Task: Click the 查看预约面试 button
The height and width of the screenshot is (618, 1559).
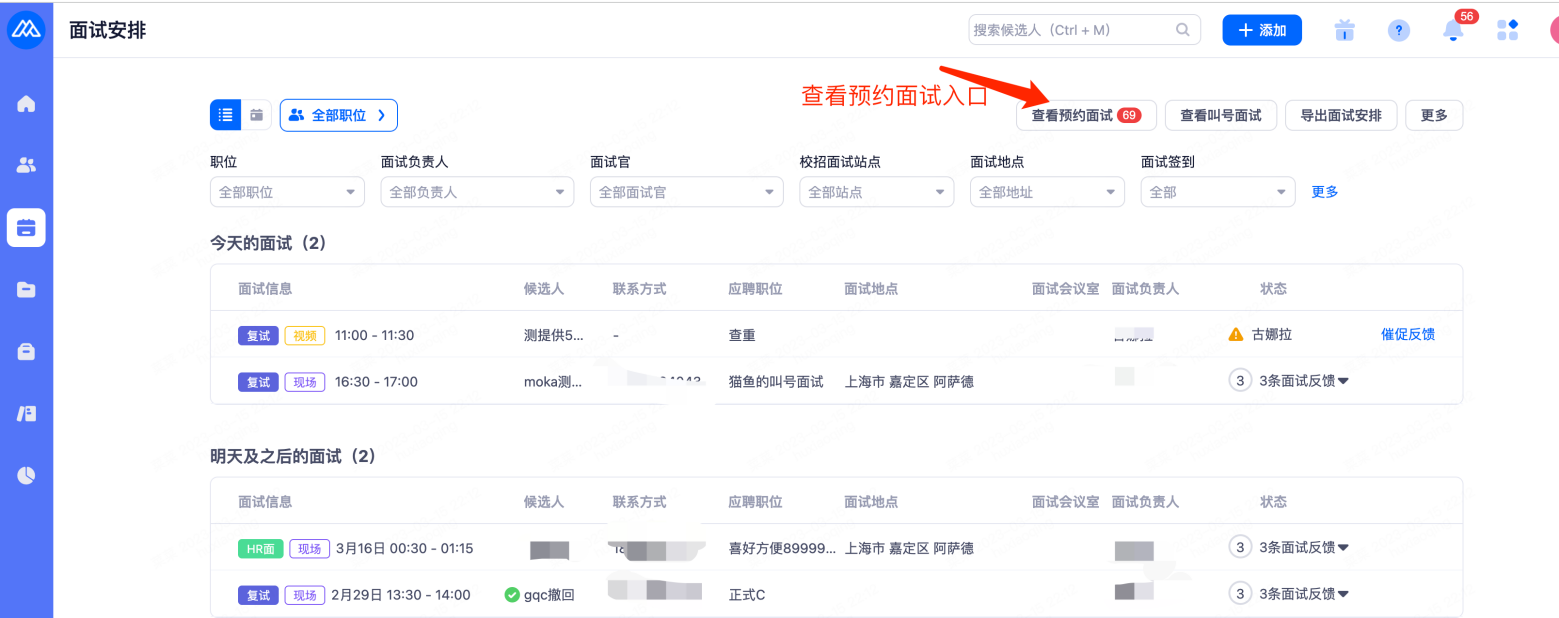Action: pos(1085,115)
